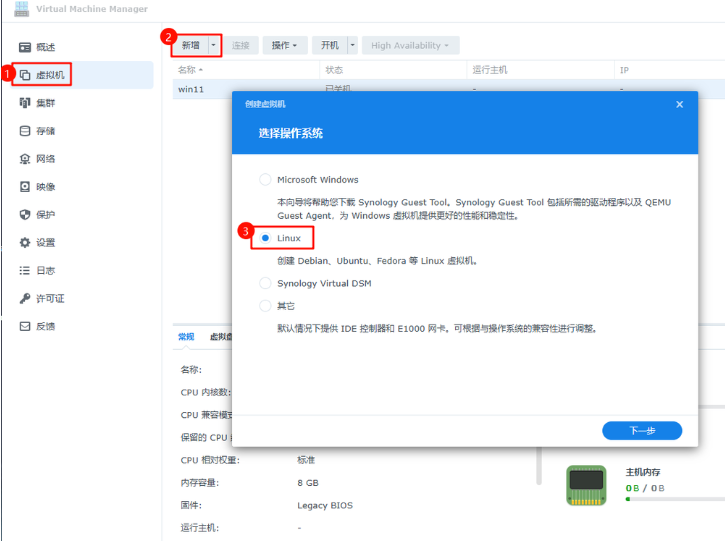This screenshot has width=725, height=541.
Task: Select the 虚拟机 sidebar icon
Action: [x=25, y=75]
